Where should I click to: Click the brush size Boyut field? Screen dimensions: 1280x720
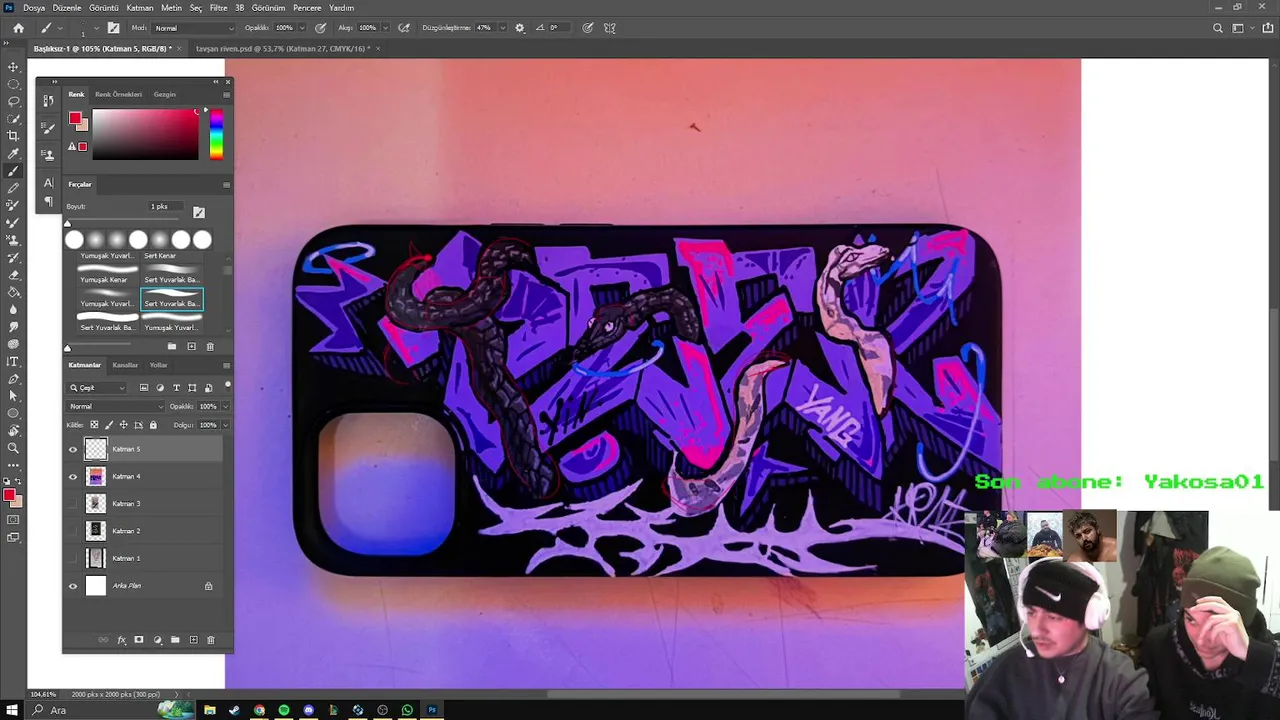[x=166, y=206]
